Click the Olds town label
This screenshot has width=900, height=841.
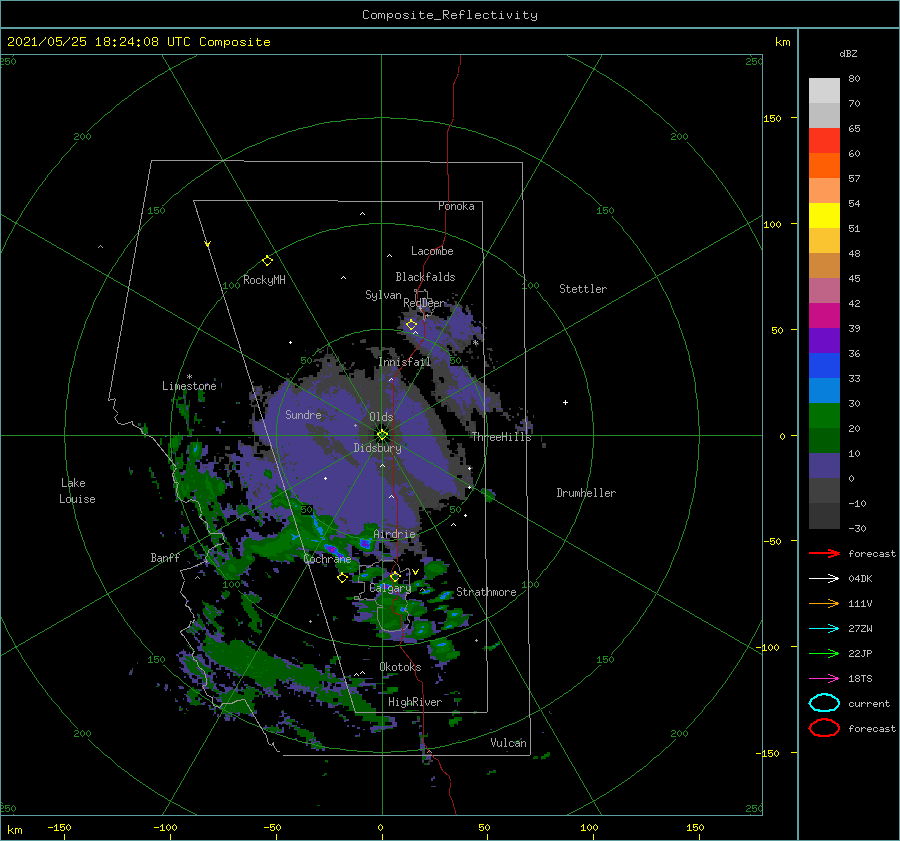pyautogui.click(x=381, y=417)
